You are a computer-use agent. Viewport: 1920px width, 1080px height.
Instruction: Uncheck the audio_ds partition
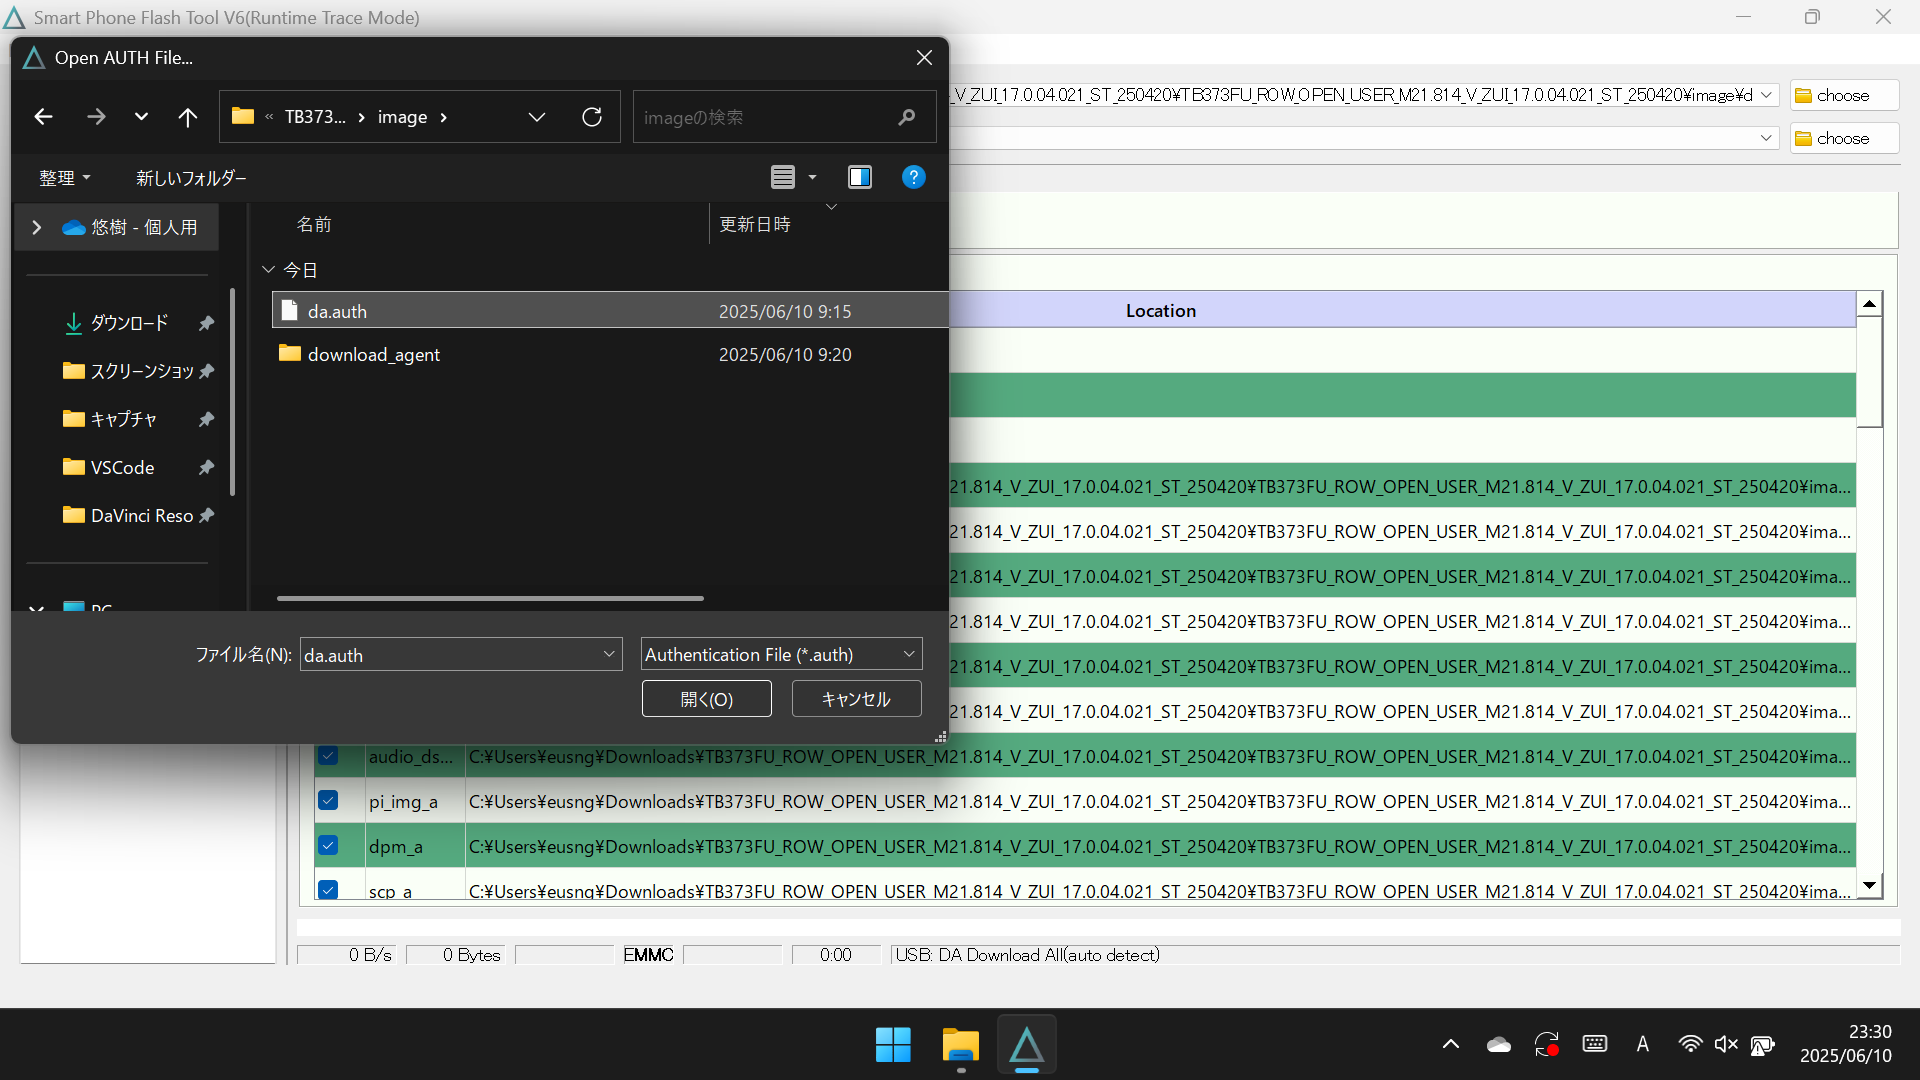pos(328,757)
